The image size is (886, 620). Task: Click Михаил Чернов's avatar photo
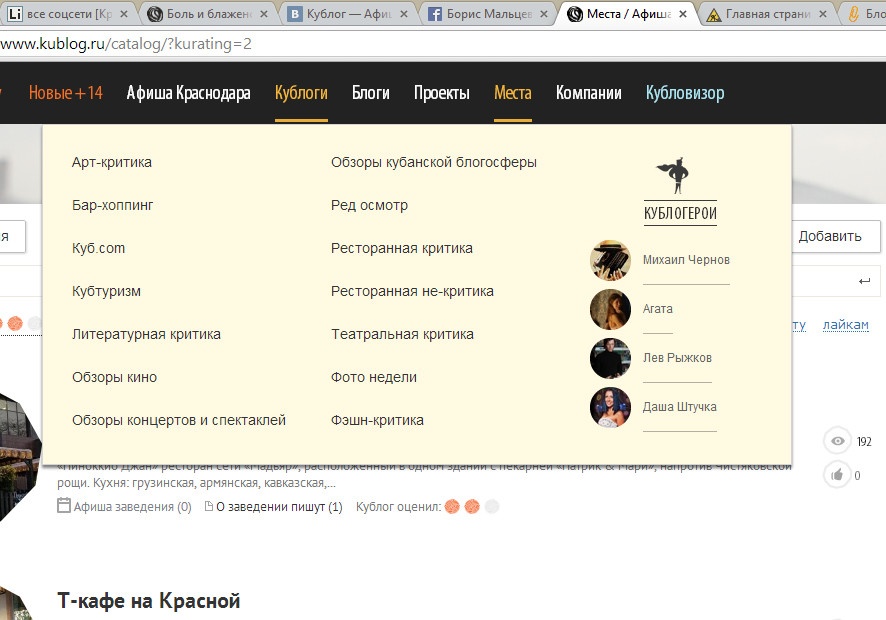click(610, 260)
